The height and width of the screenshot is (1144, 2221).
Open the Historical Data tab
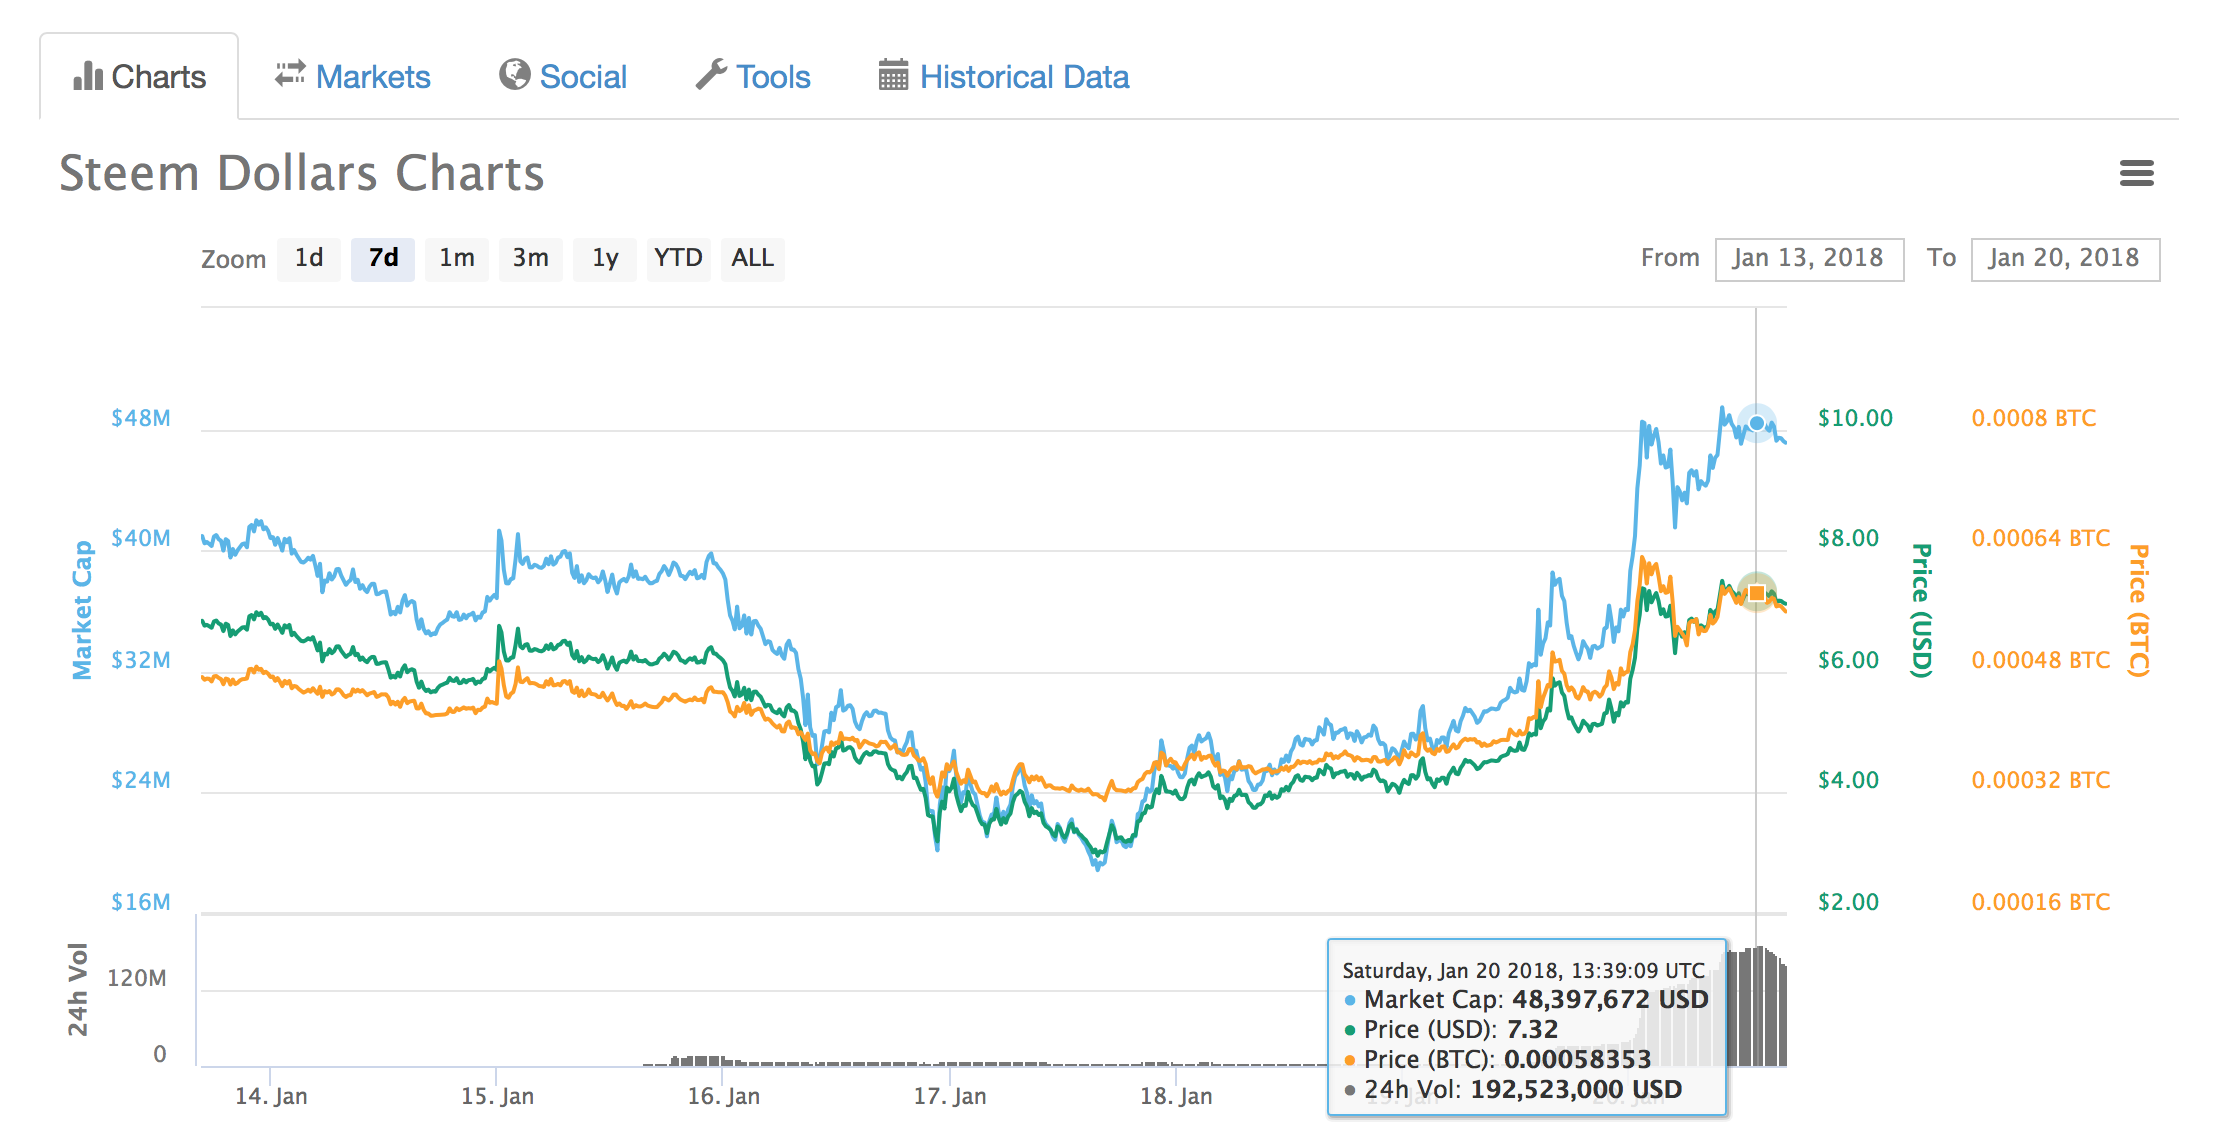tap(1004, 76)
